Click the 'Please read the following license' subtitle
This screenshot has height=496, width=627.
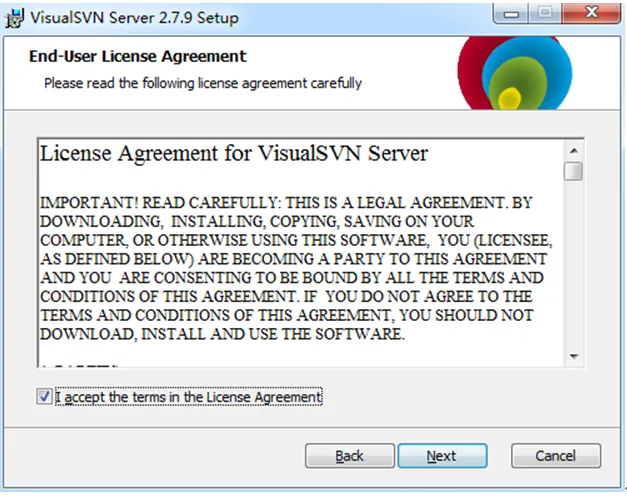[x=202, y=83]
